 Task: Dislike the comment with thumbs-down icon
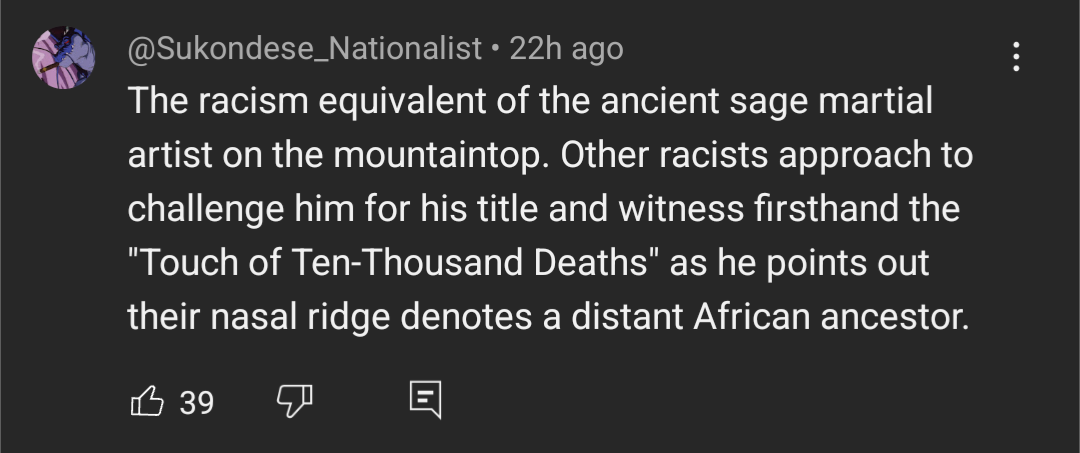[294, 402]
